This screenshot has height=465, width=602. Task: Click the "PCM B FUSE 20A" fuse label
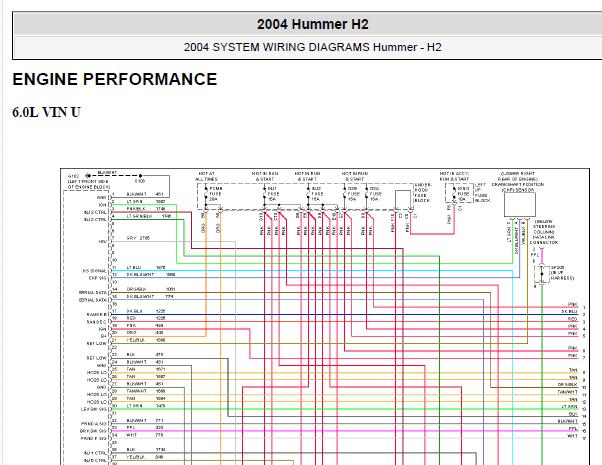[216, 194]
